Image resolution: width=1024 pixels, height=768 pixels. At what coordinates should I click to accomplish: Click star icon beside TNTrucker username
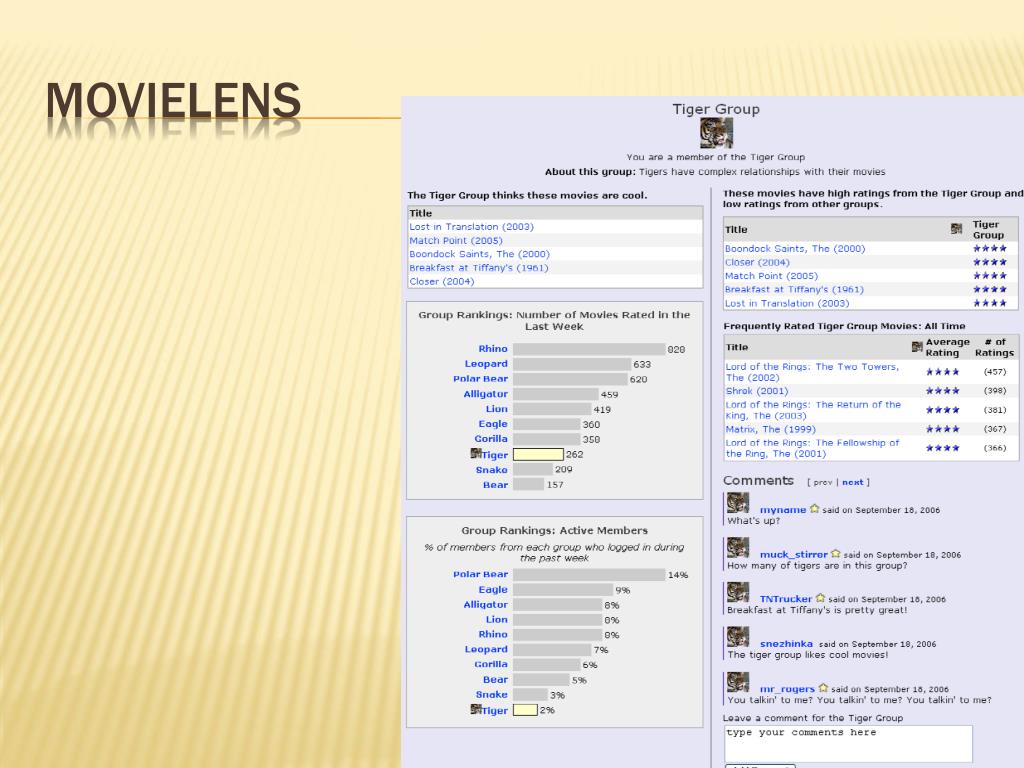pyautogui.click(x=820, y=598)
